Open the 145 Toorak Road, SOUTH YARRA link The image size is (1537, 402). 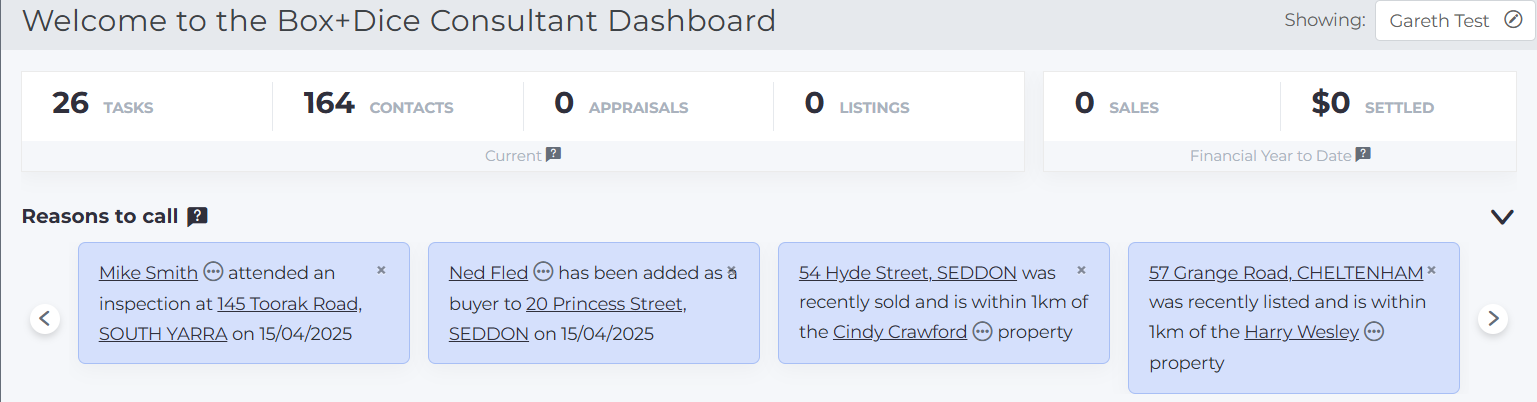pyautogui.click(x=231, y=318)
